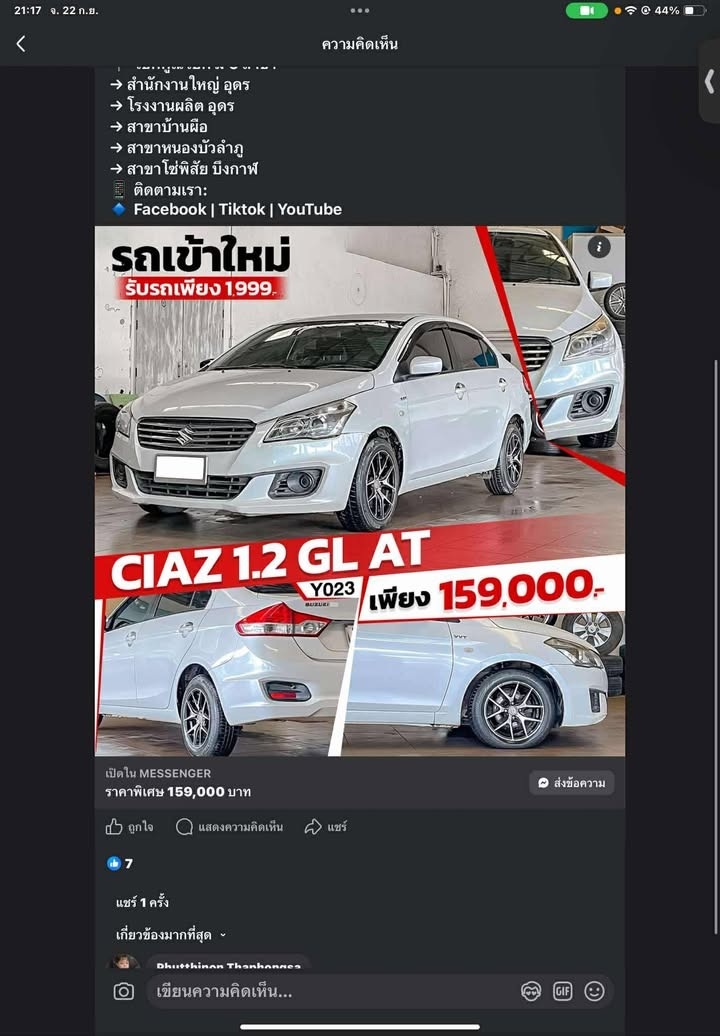Tap the แสดงความคิดเห็น comment bubble
This screenshot has height=1036, width=720.
(x=229, y=827)
